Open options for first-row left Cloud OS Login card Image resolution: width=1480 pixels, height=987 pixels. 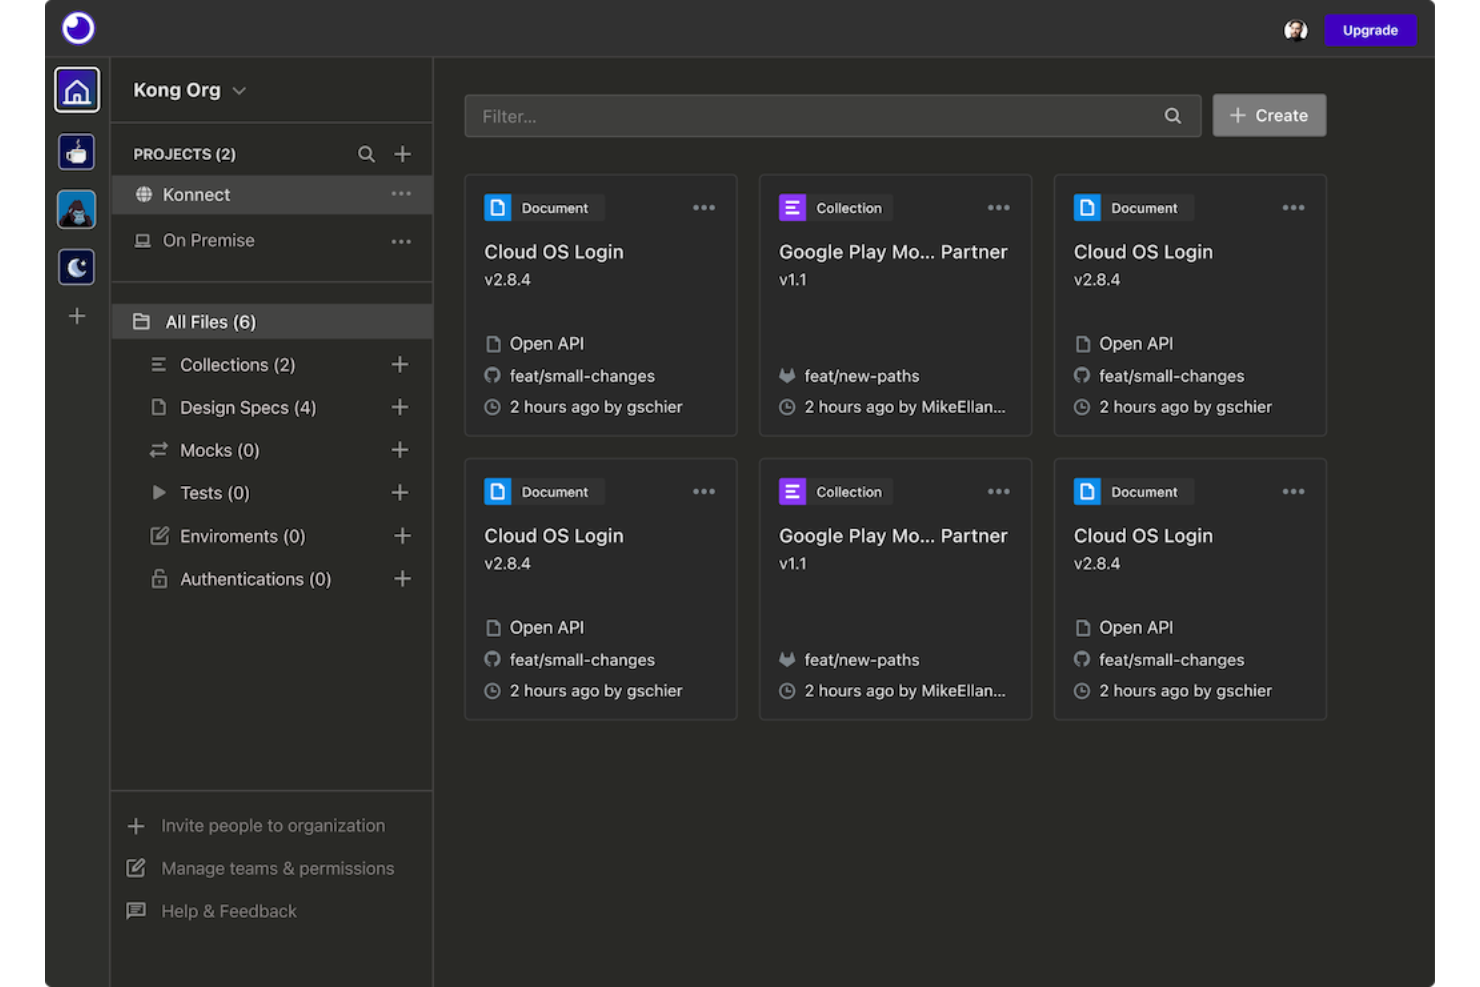(704, 208)
